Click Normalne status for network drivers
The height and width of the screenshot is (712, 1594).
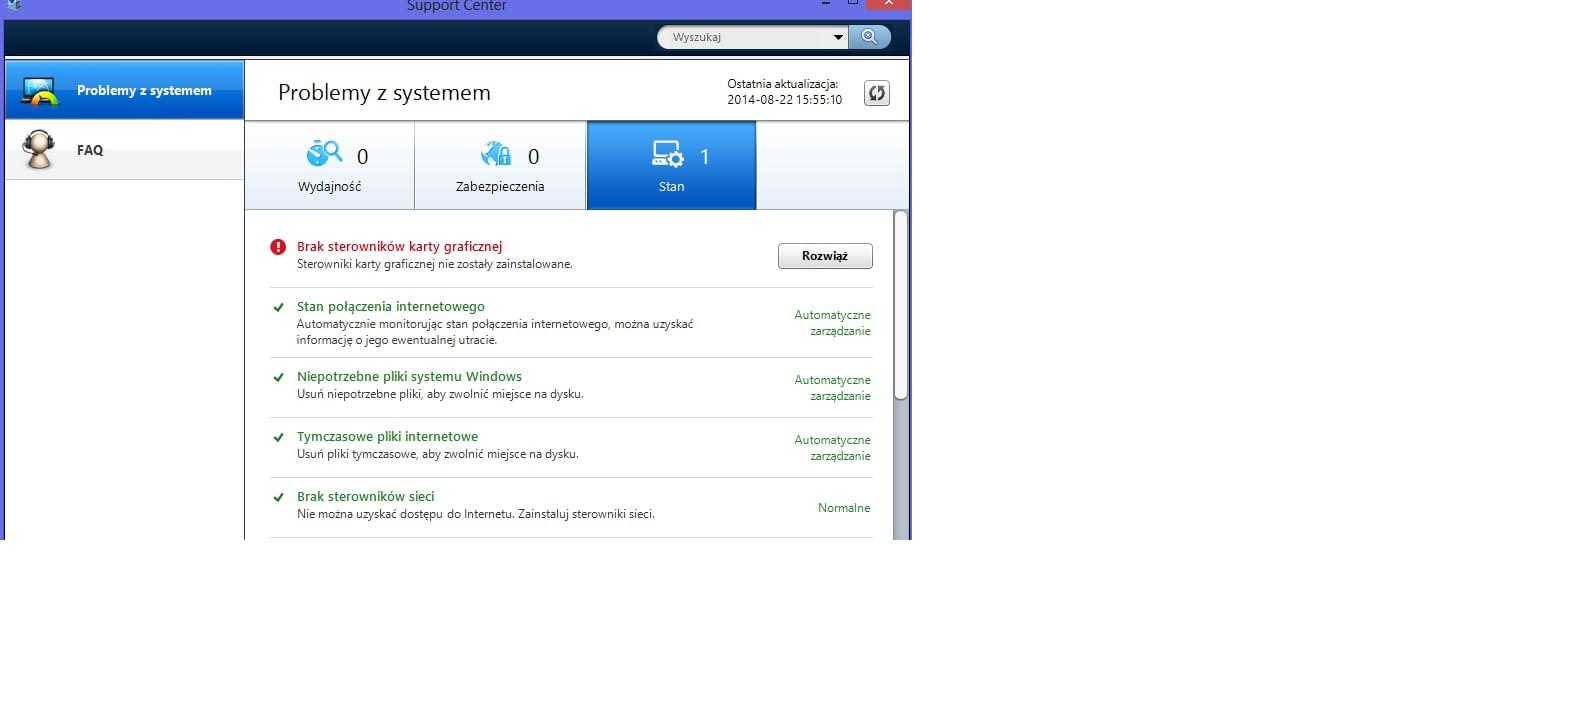(844, 508)
